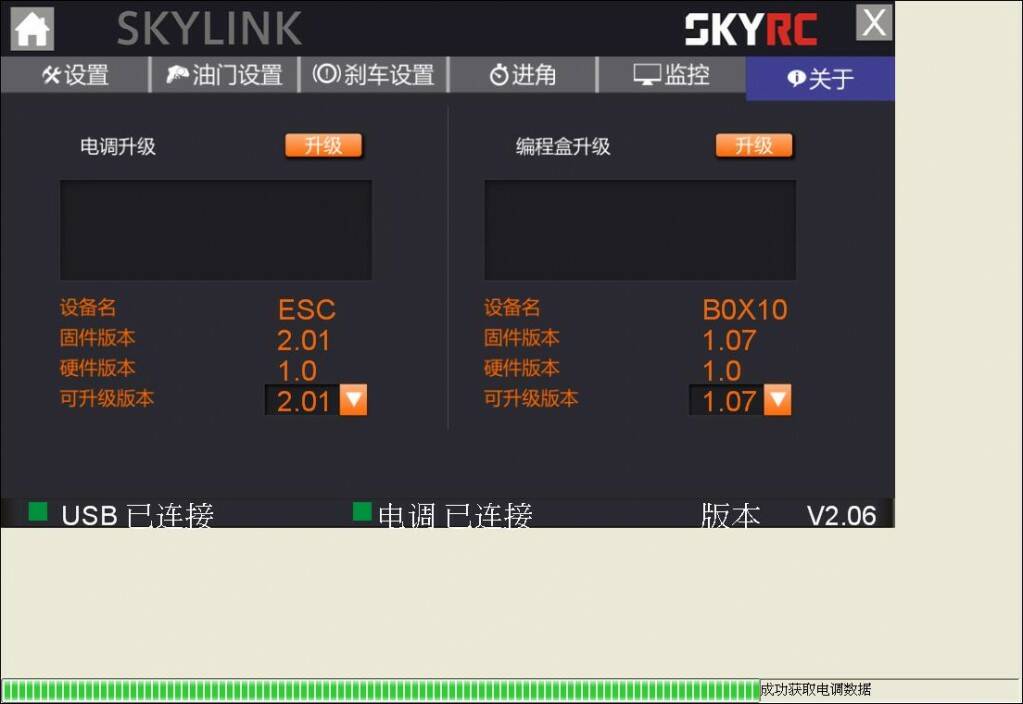Open the 刹车设置 brake settings tab

(x=373, y=74)
